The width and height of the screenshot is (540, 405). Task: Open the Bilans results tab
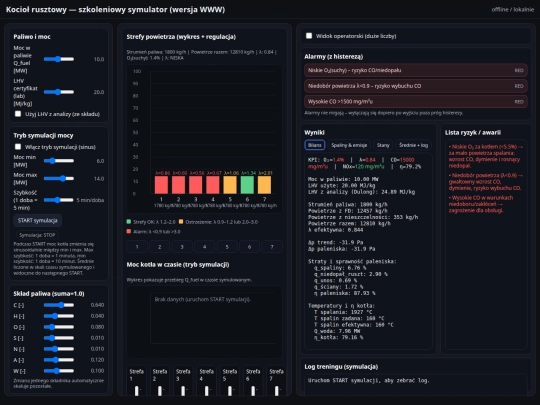314,145
